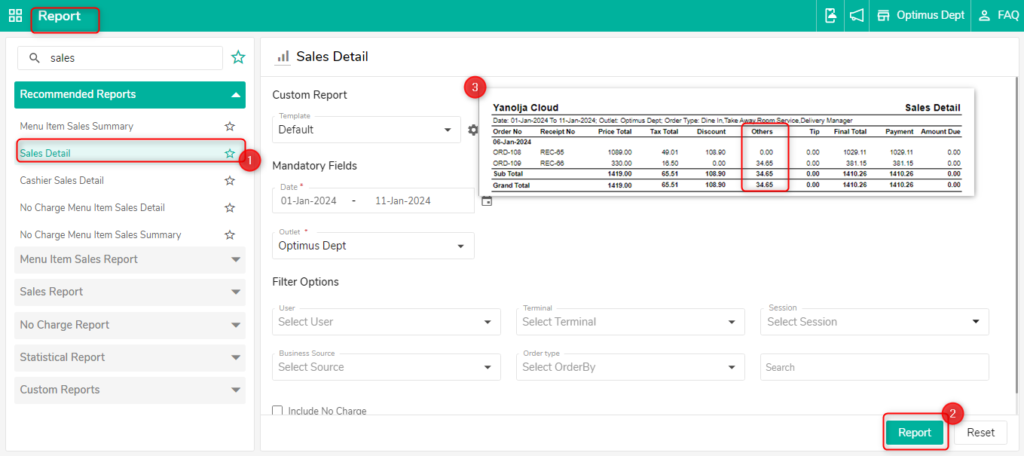
Task: Click the end date 11-Jan-2024
Action: [x=403, y=201]
